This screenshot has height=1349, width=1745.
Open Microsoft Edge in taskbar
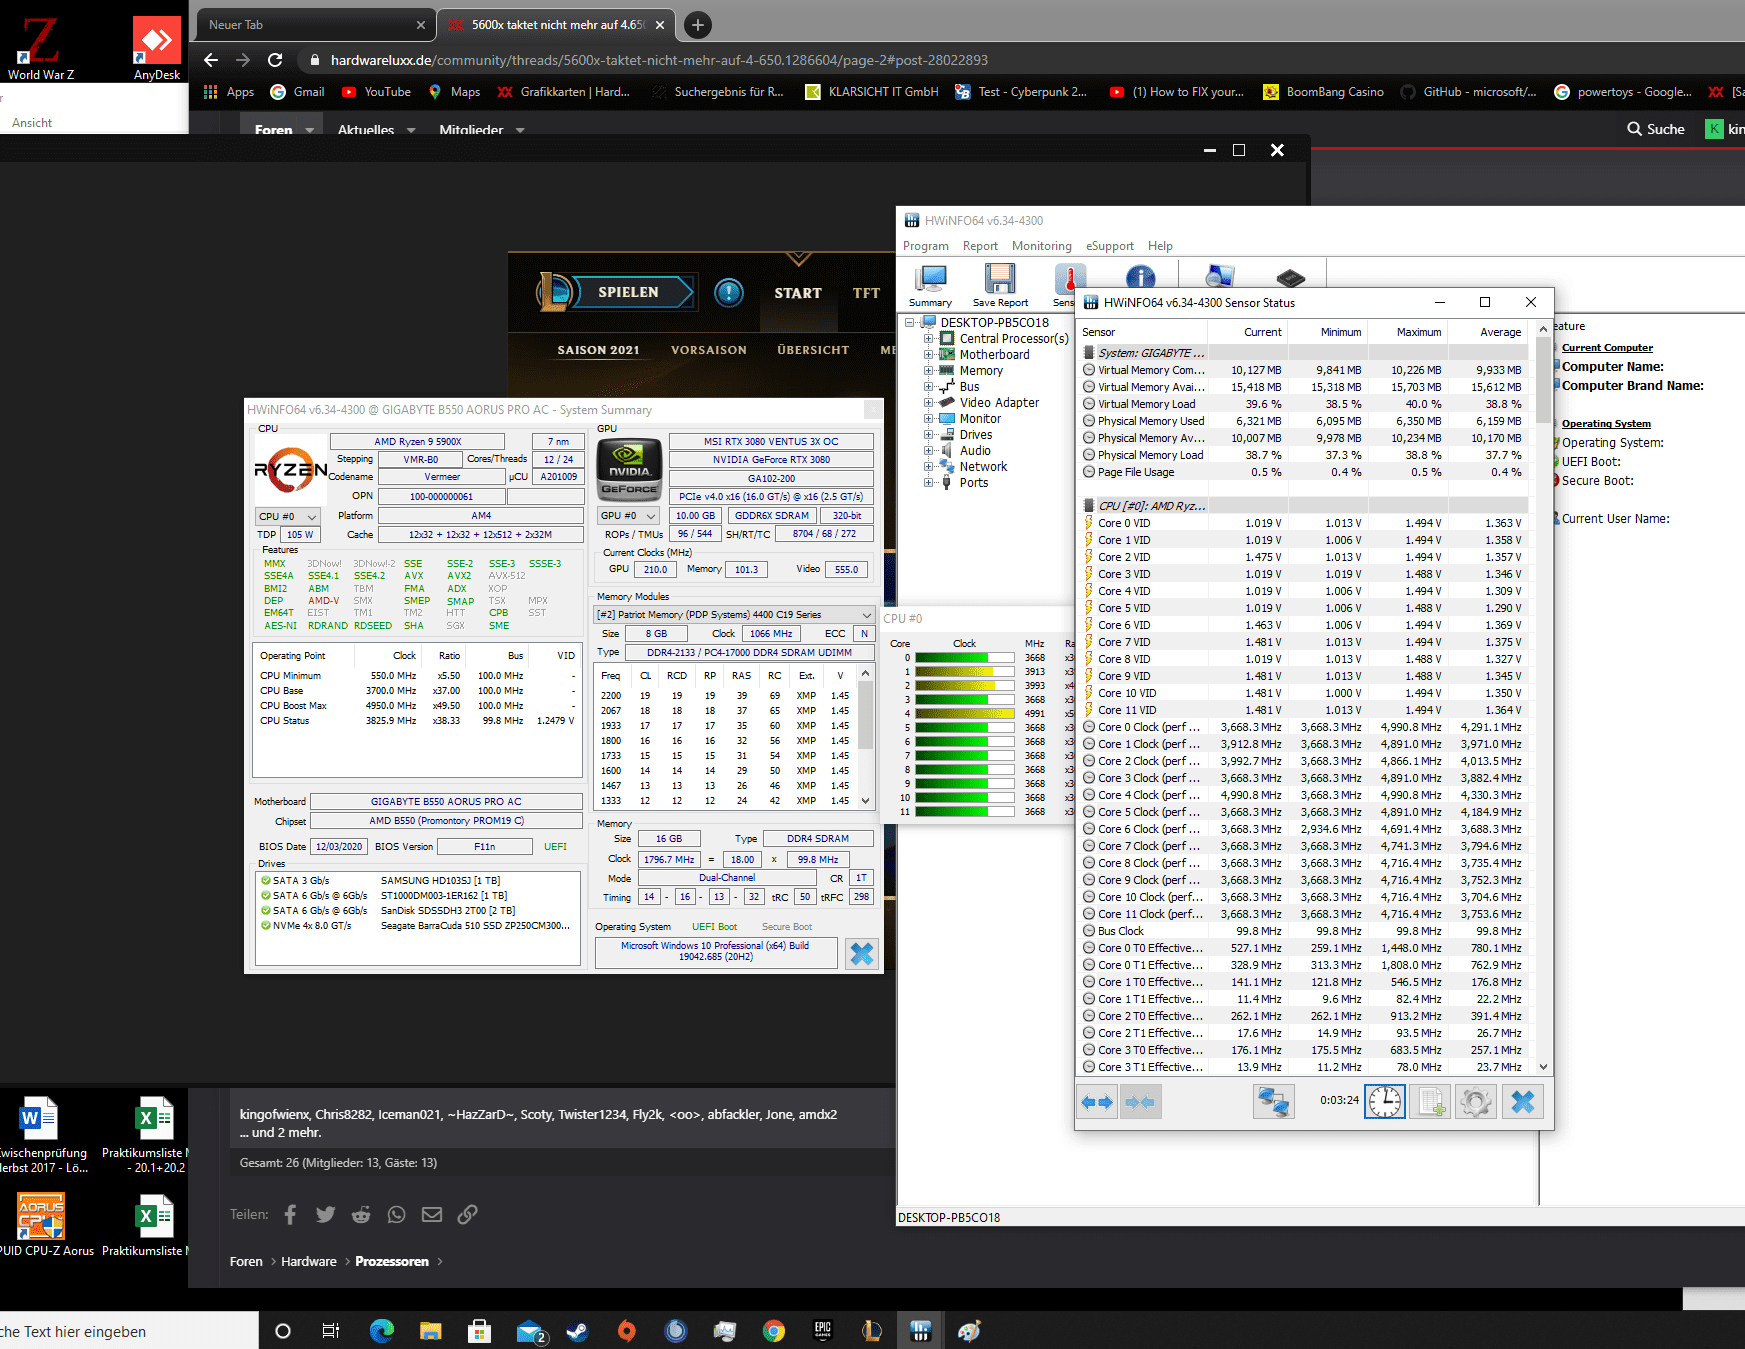[x=381, y=1331]
